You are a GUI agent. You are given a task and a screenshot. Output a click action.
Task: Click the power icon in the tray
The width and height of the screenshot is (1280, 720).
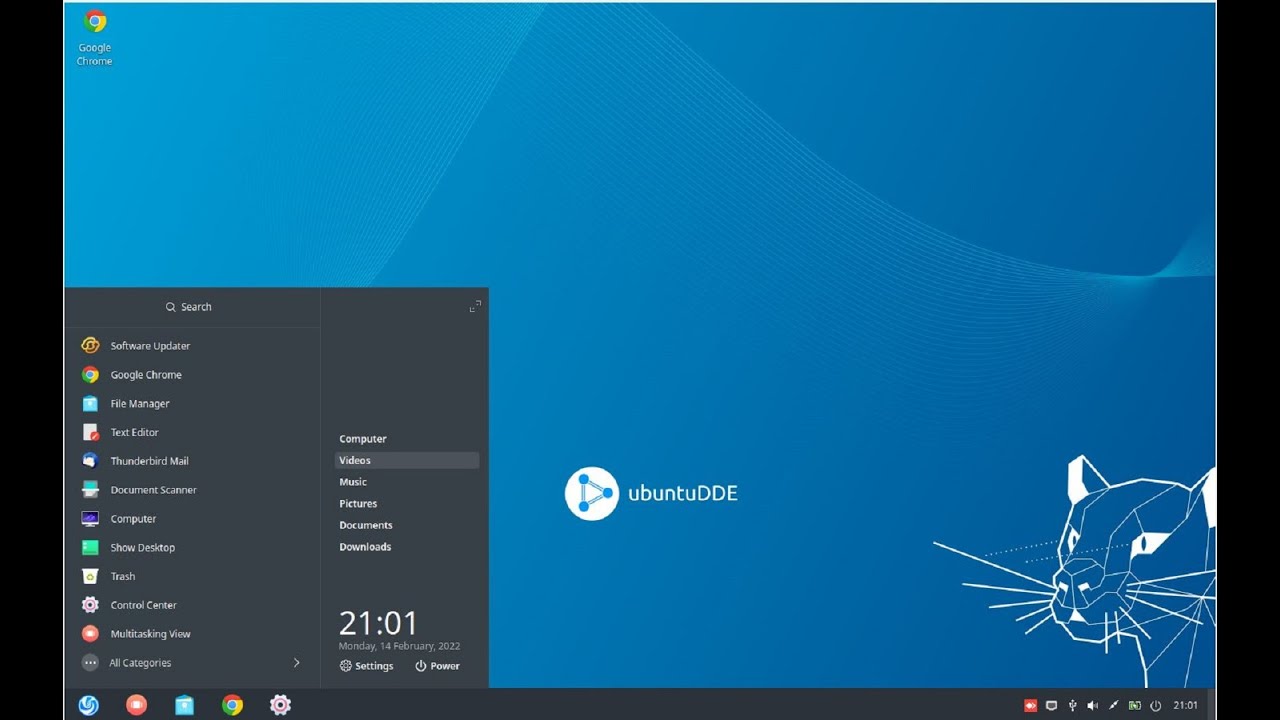[x=1156, y=705]
